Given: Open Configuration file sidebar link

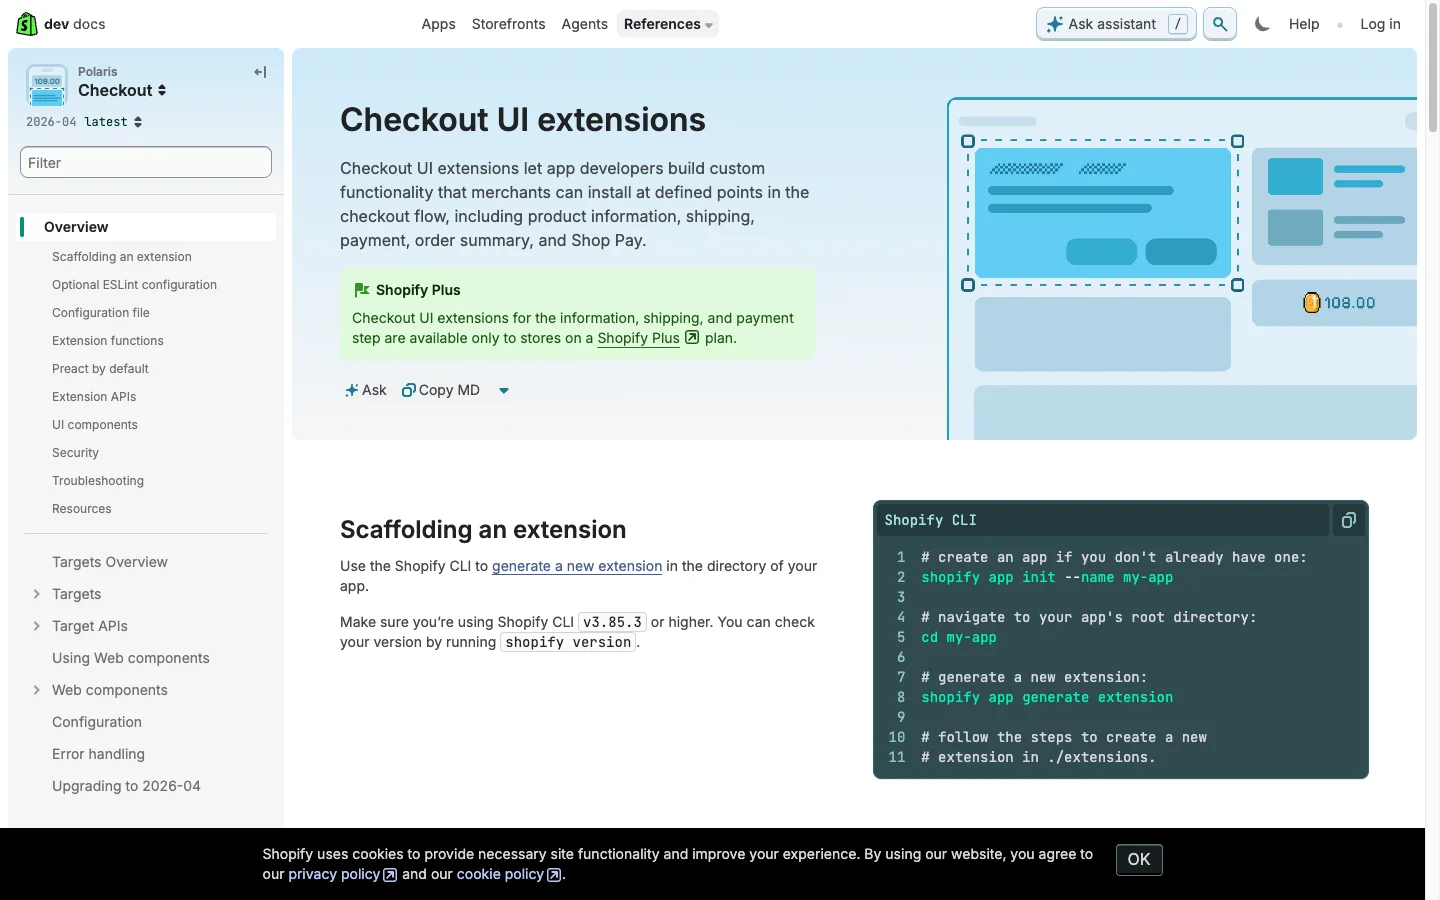Looking at the screenshot, I should 101,313.
